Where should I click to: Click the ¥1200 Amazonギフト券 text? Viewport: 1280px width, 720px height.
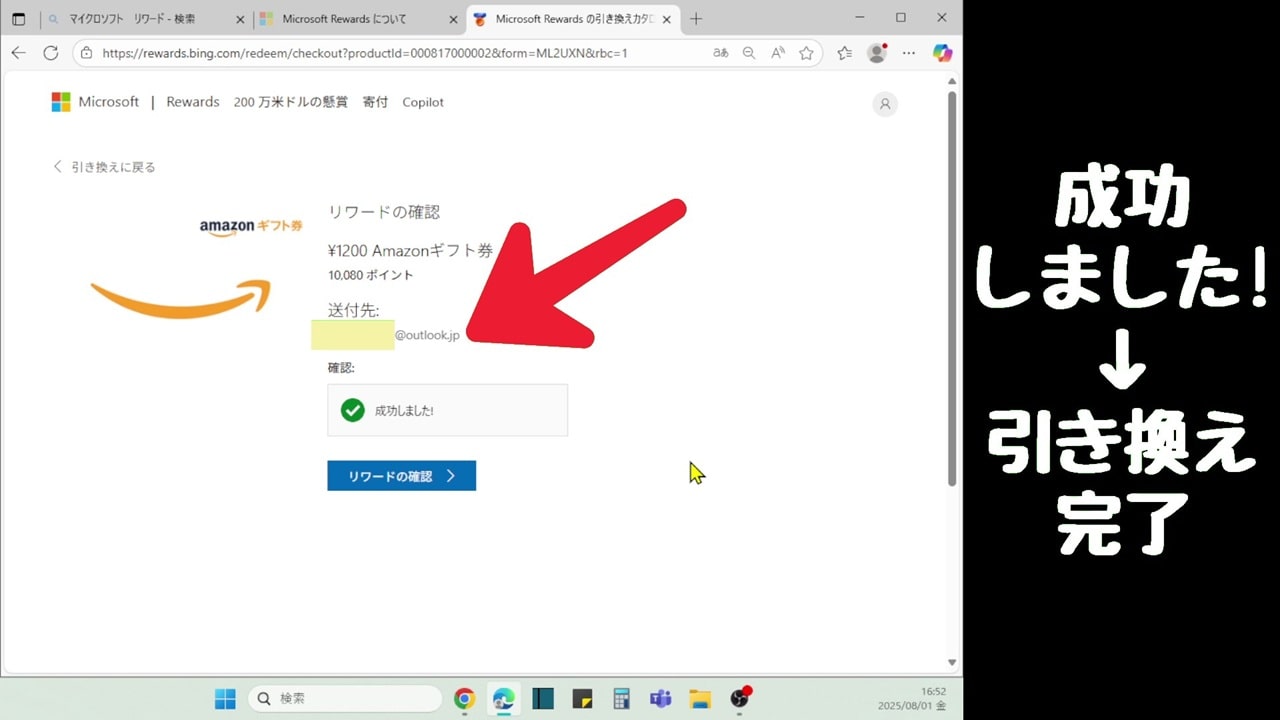[411, 250]
